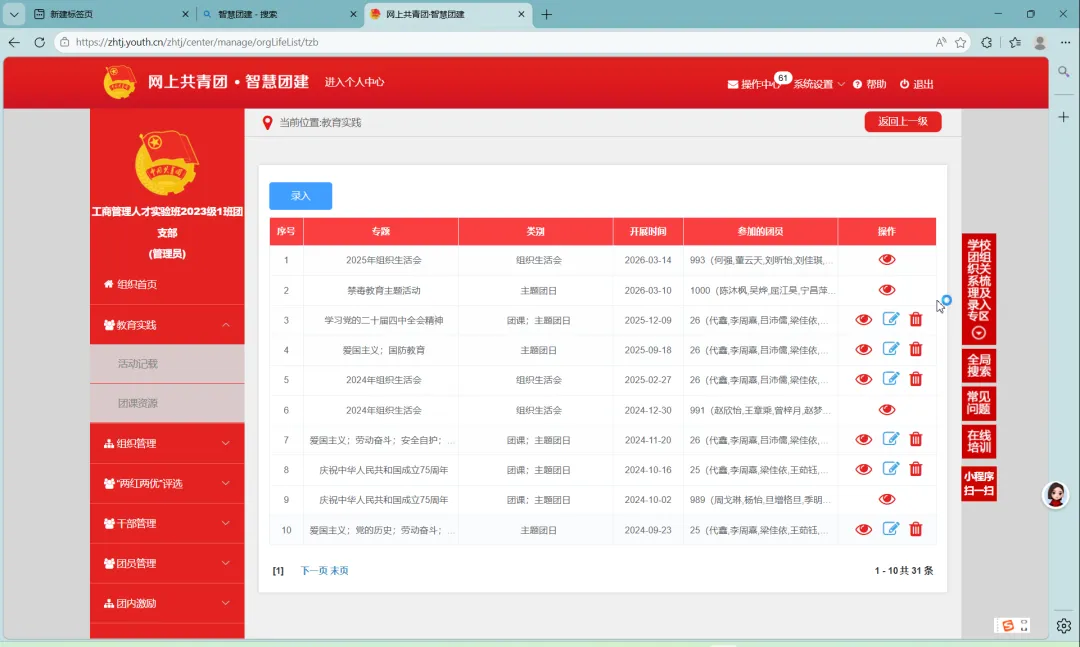Click trash icon for row 7 activity
The width and height of the screenshot is (1080, 647).
click(915, 440)
